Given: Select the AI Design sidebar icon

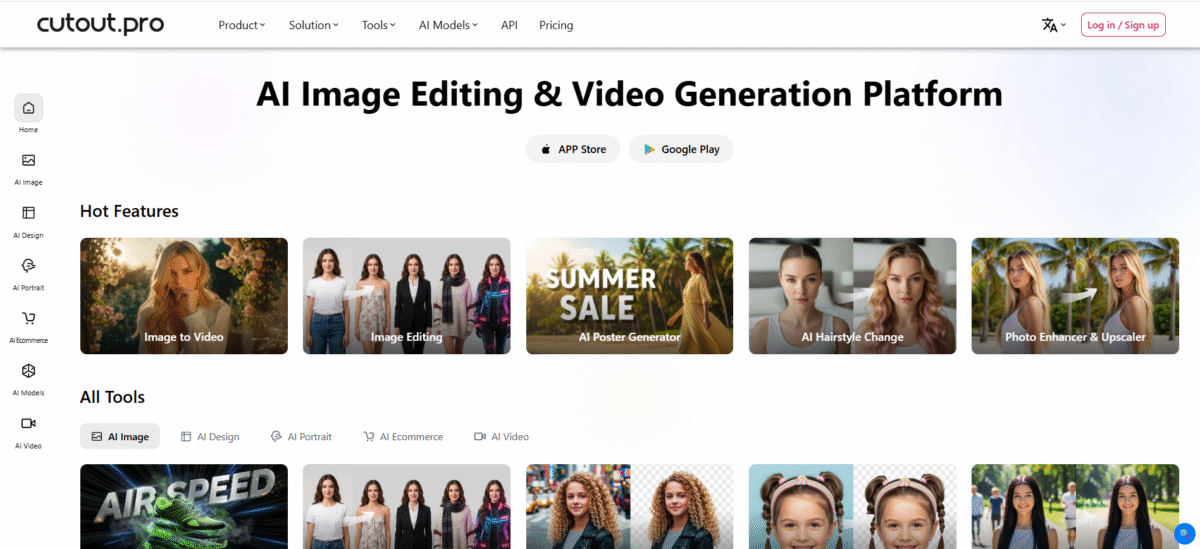Looking at the screenshot, I should click(x=28, y=213).
